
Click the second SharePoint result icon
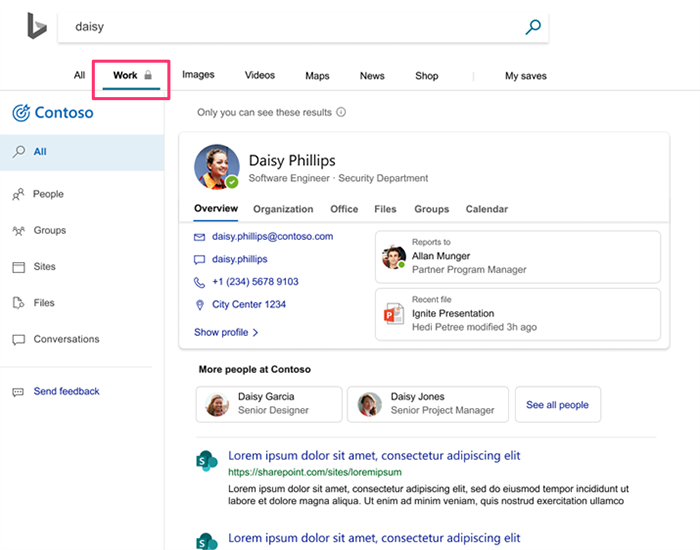(207, 541)
